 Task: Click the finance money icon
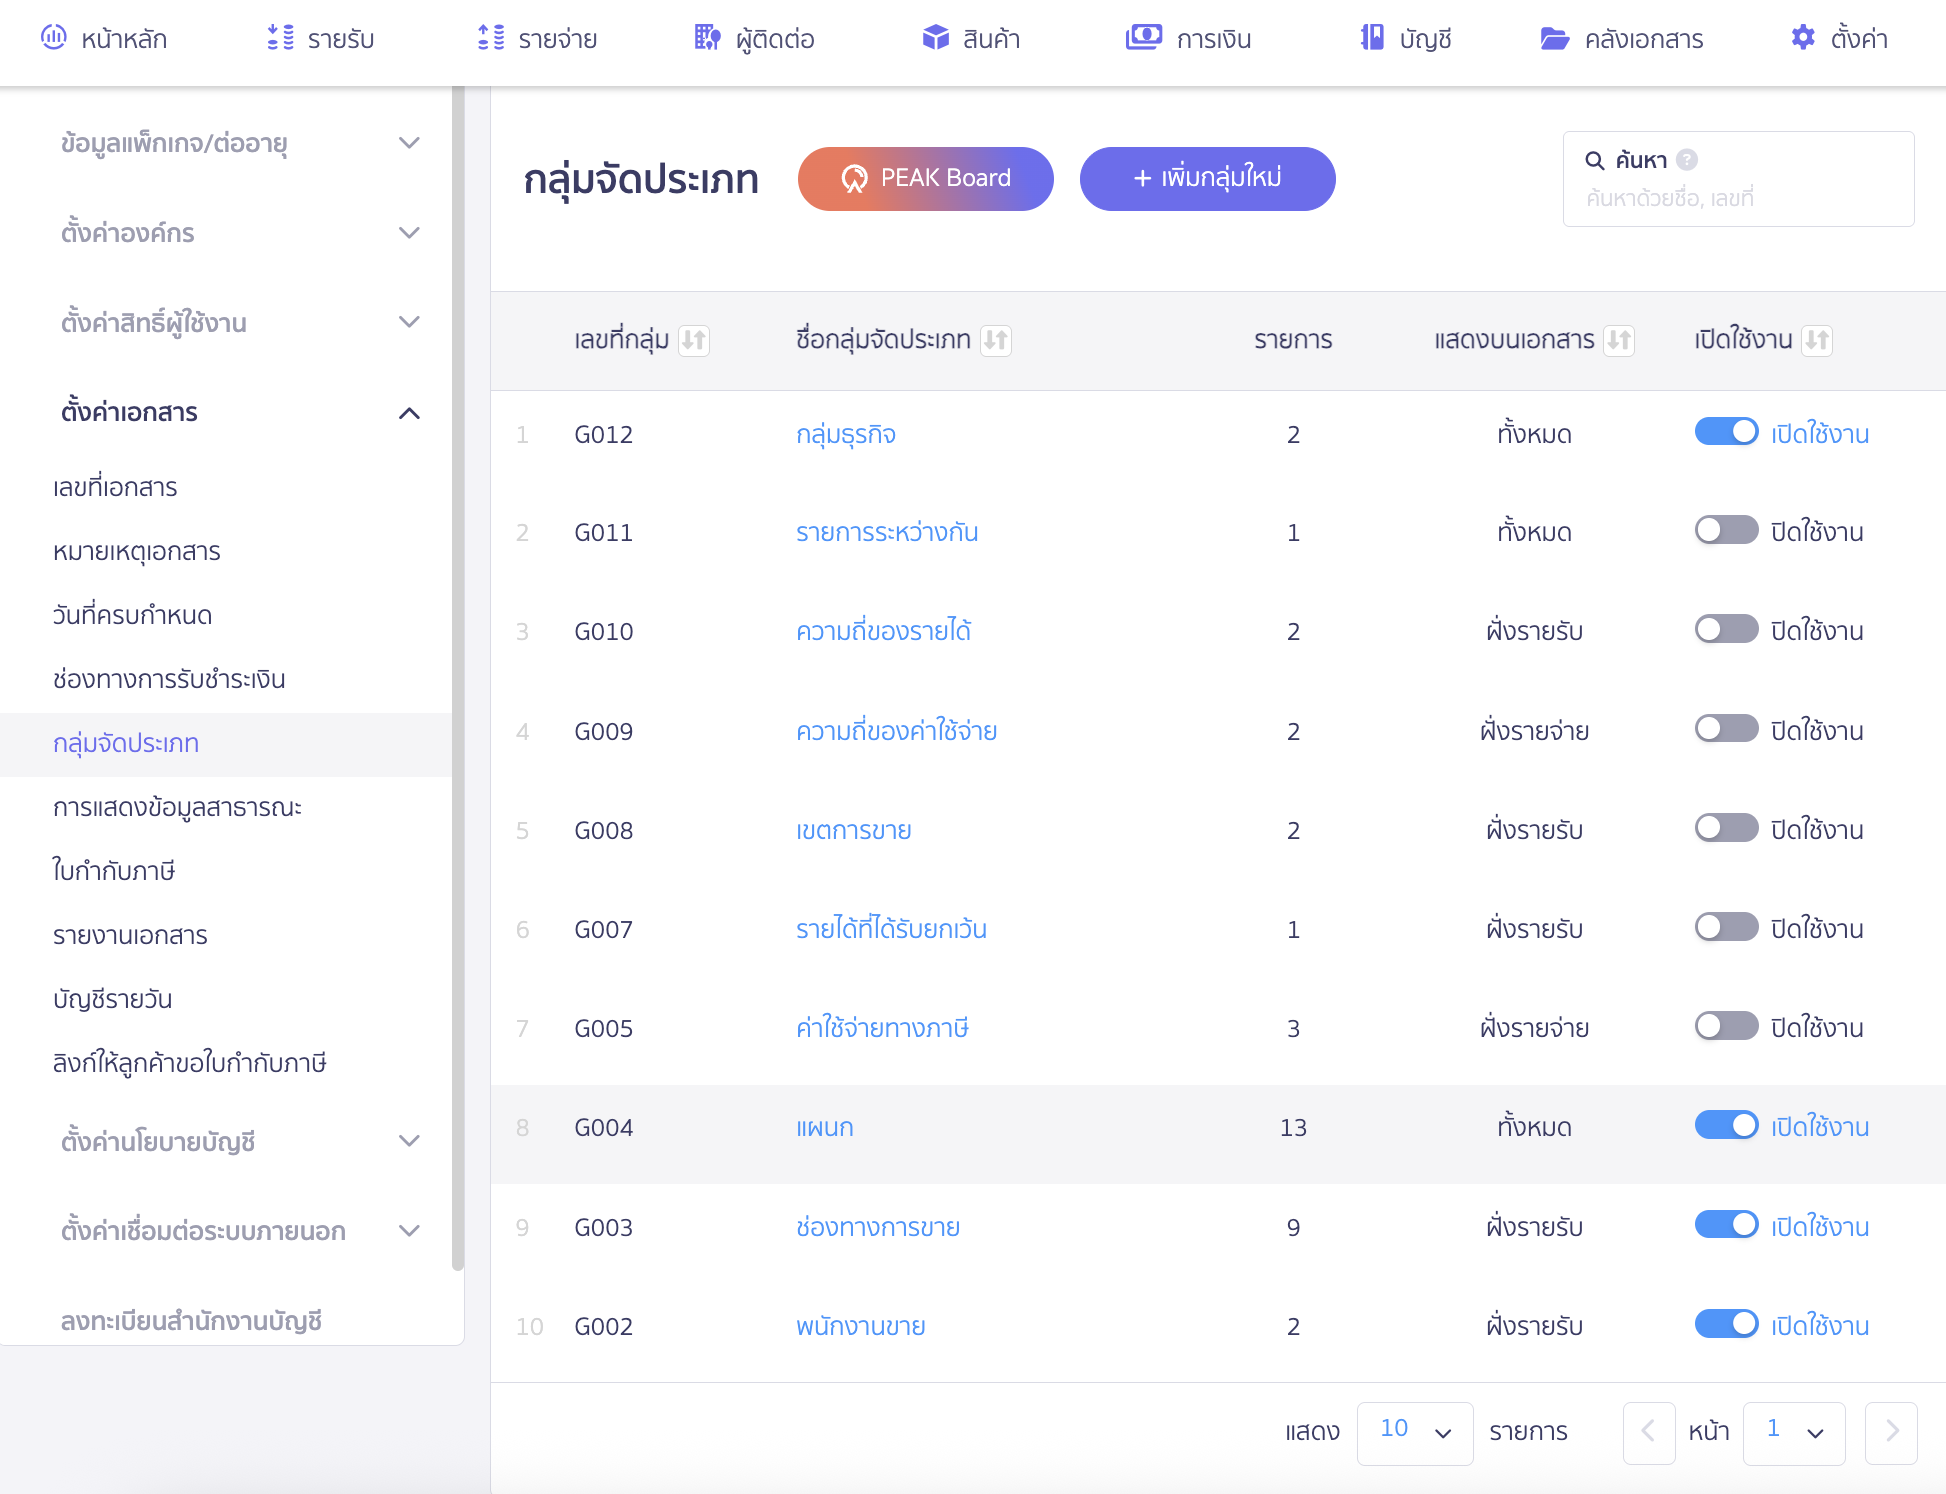(1143, 38)
